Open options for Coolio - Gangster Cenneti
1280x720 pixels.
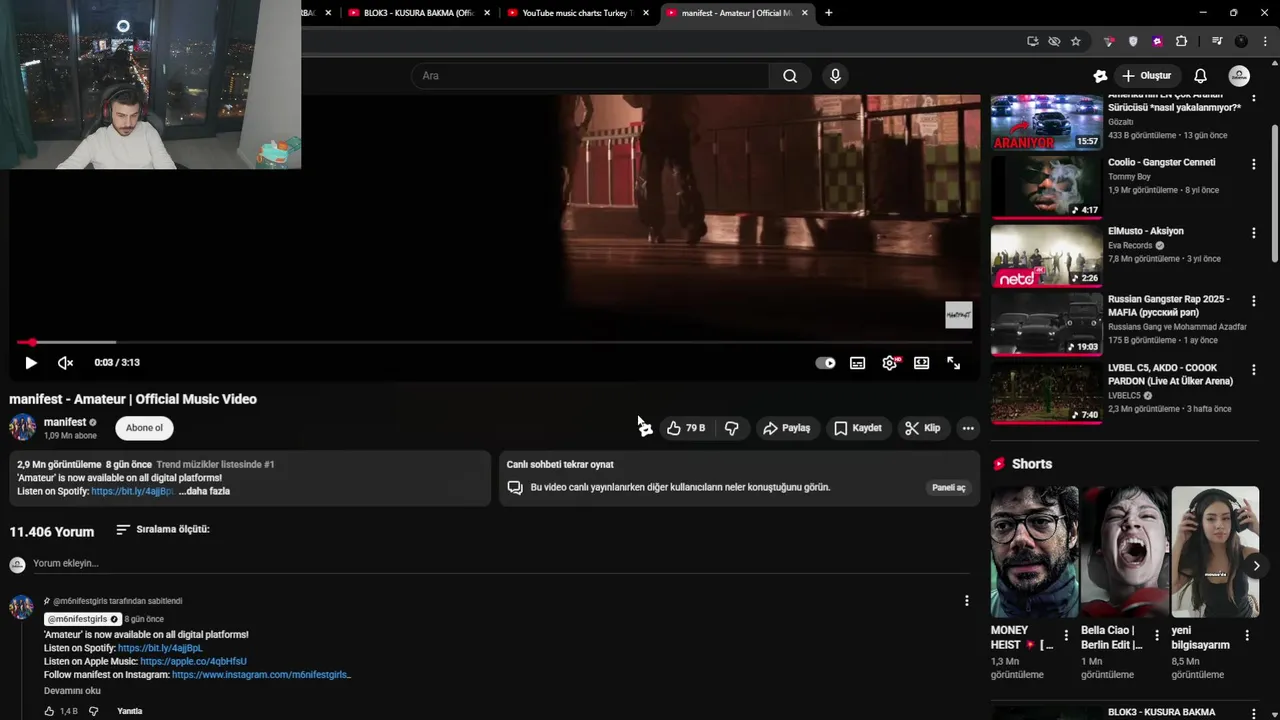[x=1253, y=164]
